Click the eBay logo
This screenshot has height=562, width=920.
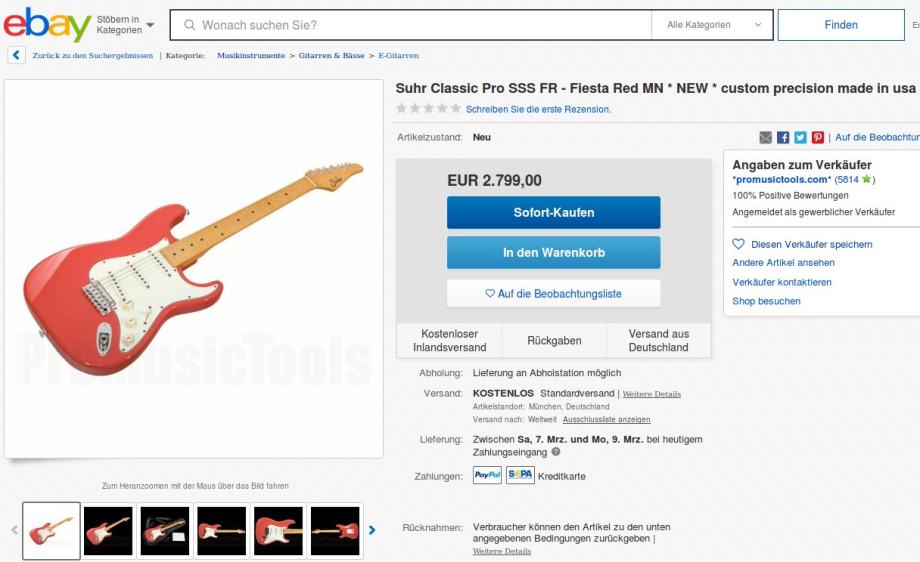[x=48, y=25]
